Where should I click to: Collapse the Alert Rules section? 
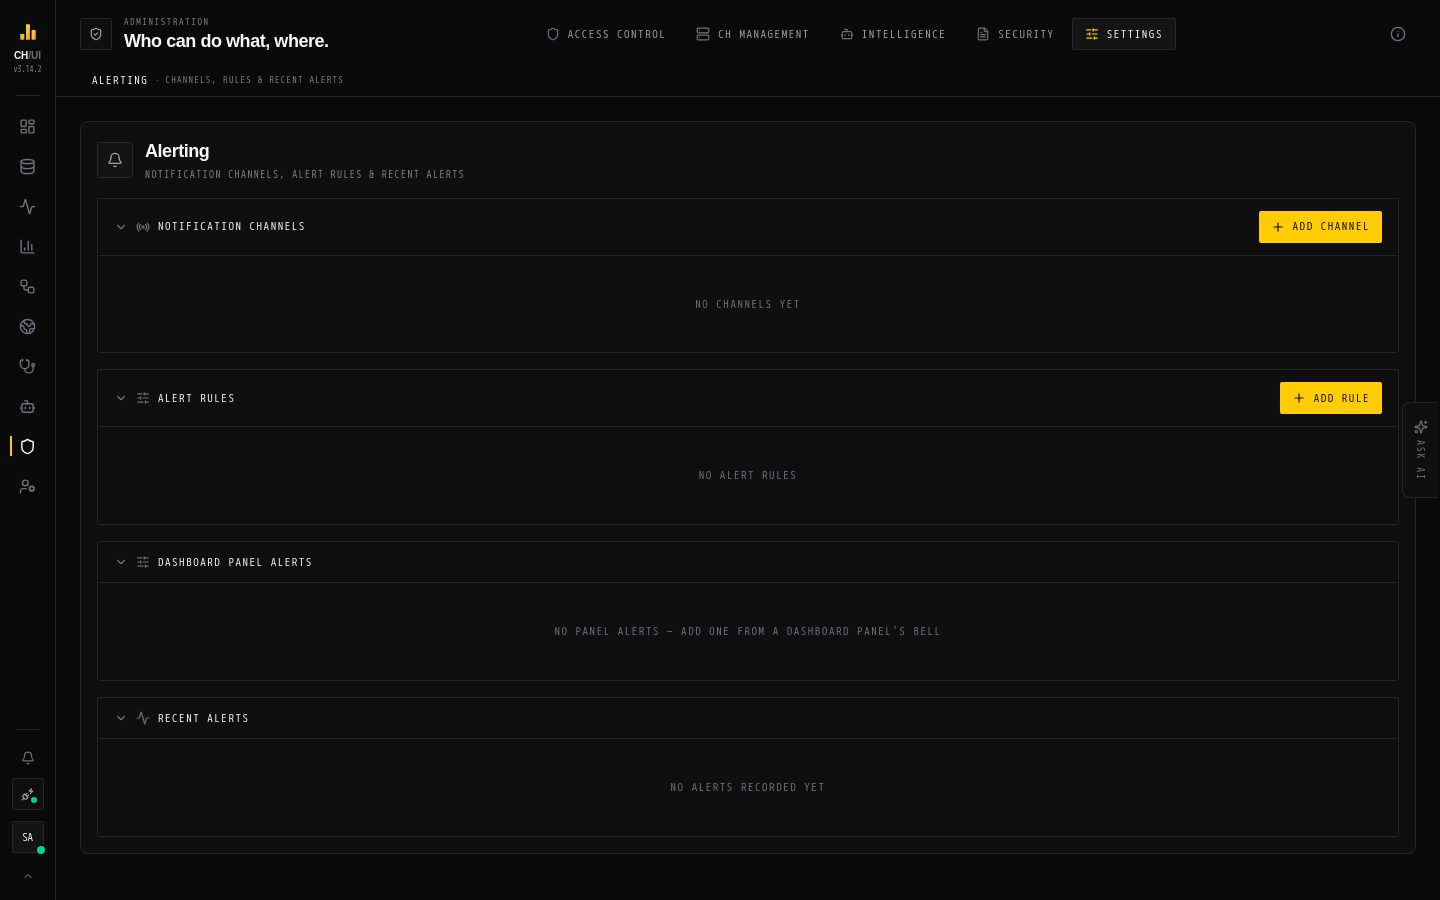pyautogui.click(x=121, y=398)
